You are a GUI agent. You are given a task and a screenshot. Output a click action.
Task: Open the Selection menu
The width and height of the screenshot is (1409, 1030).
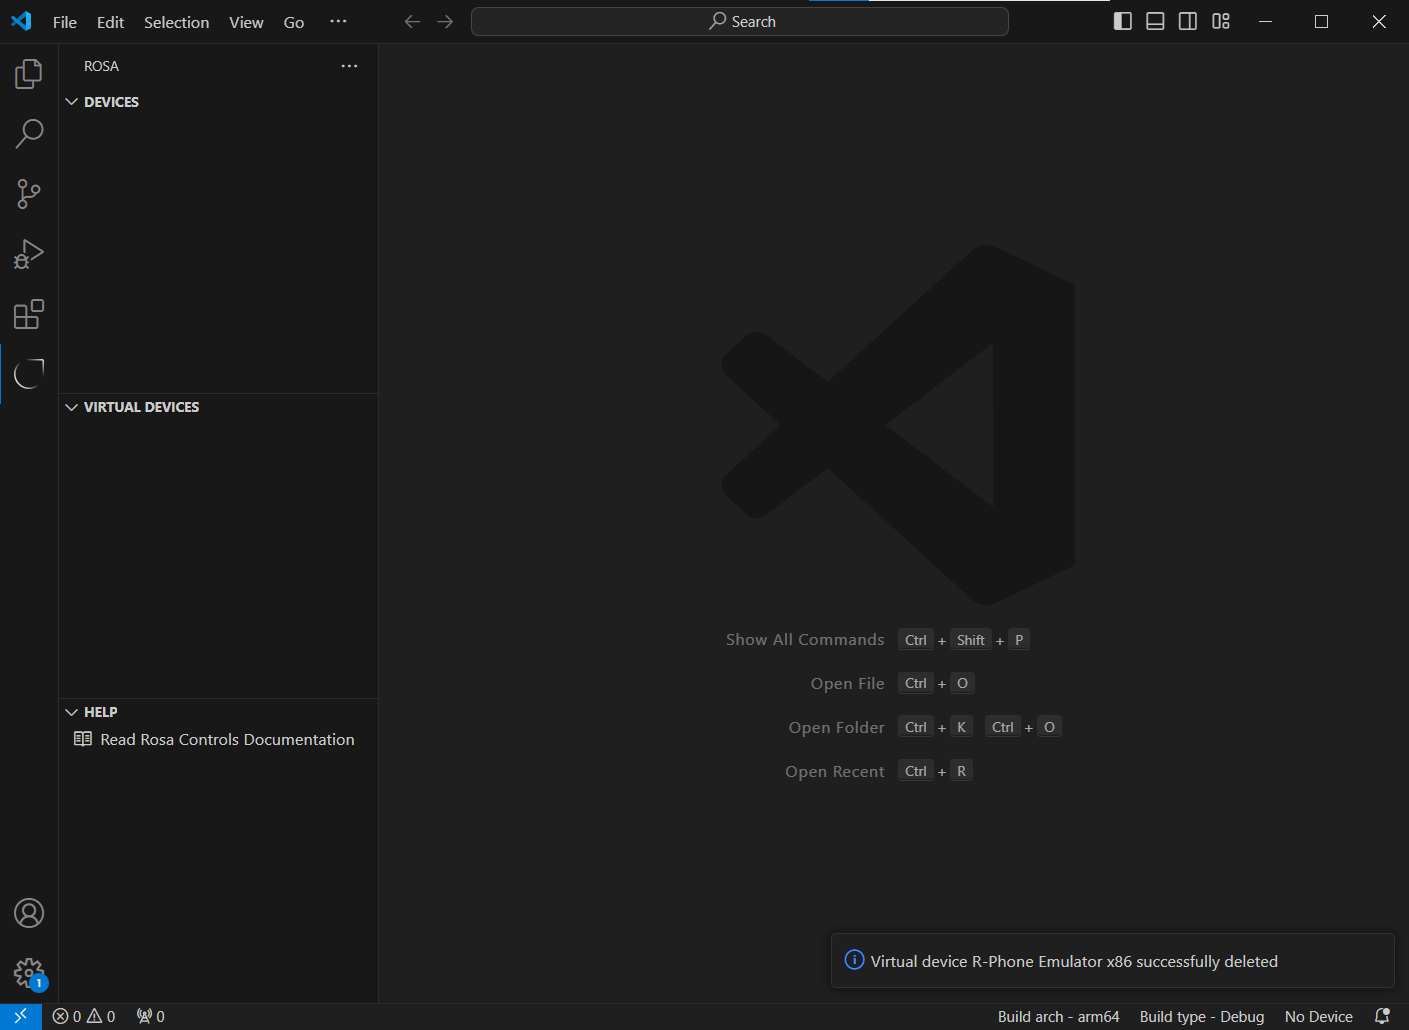[x=176, y=22]
